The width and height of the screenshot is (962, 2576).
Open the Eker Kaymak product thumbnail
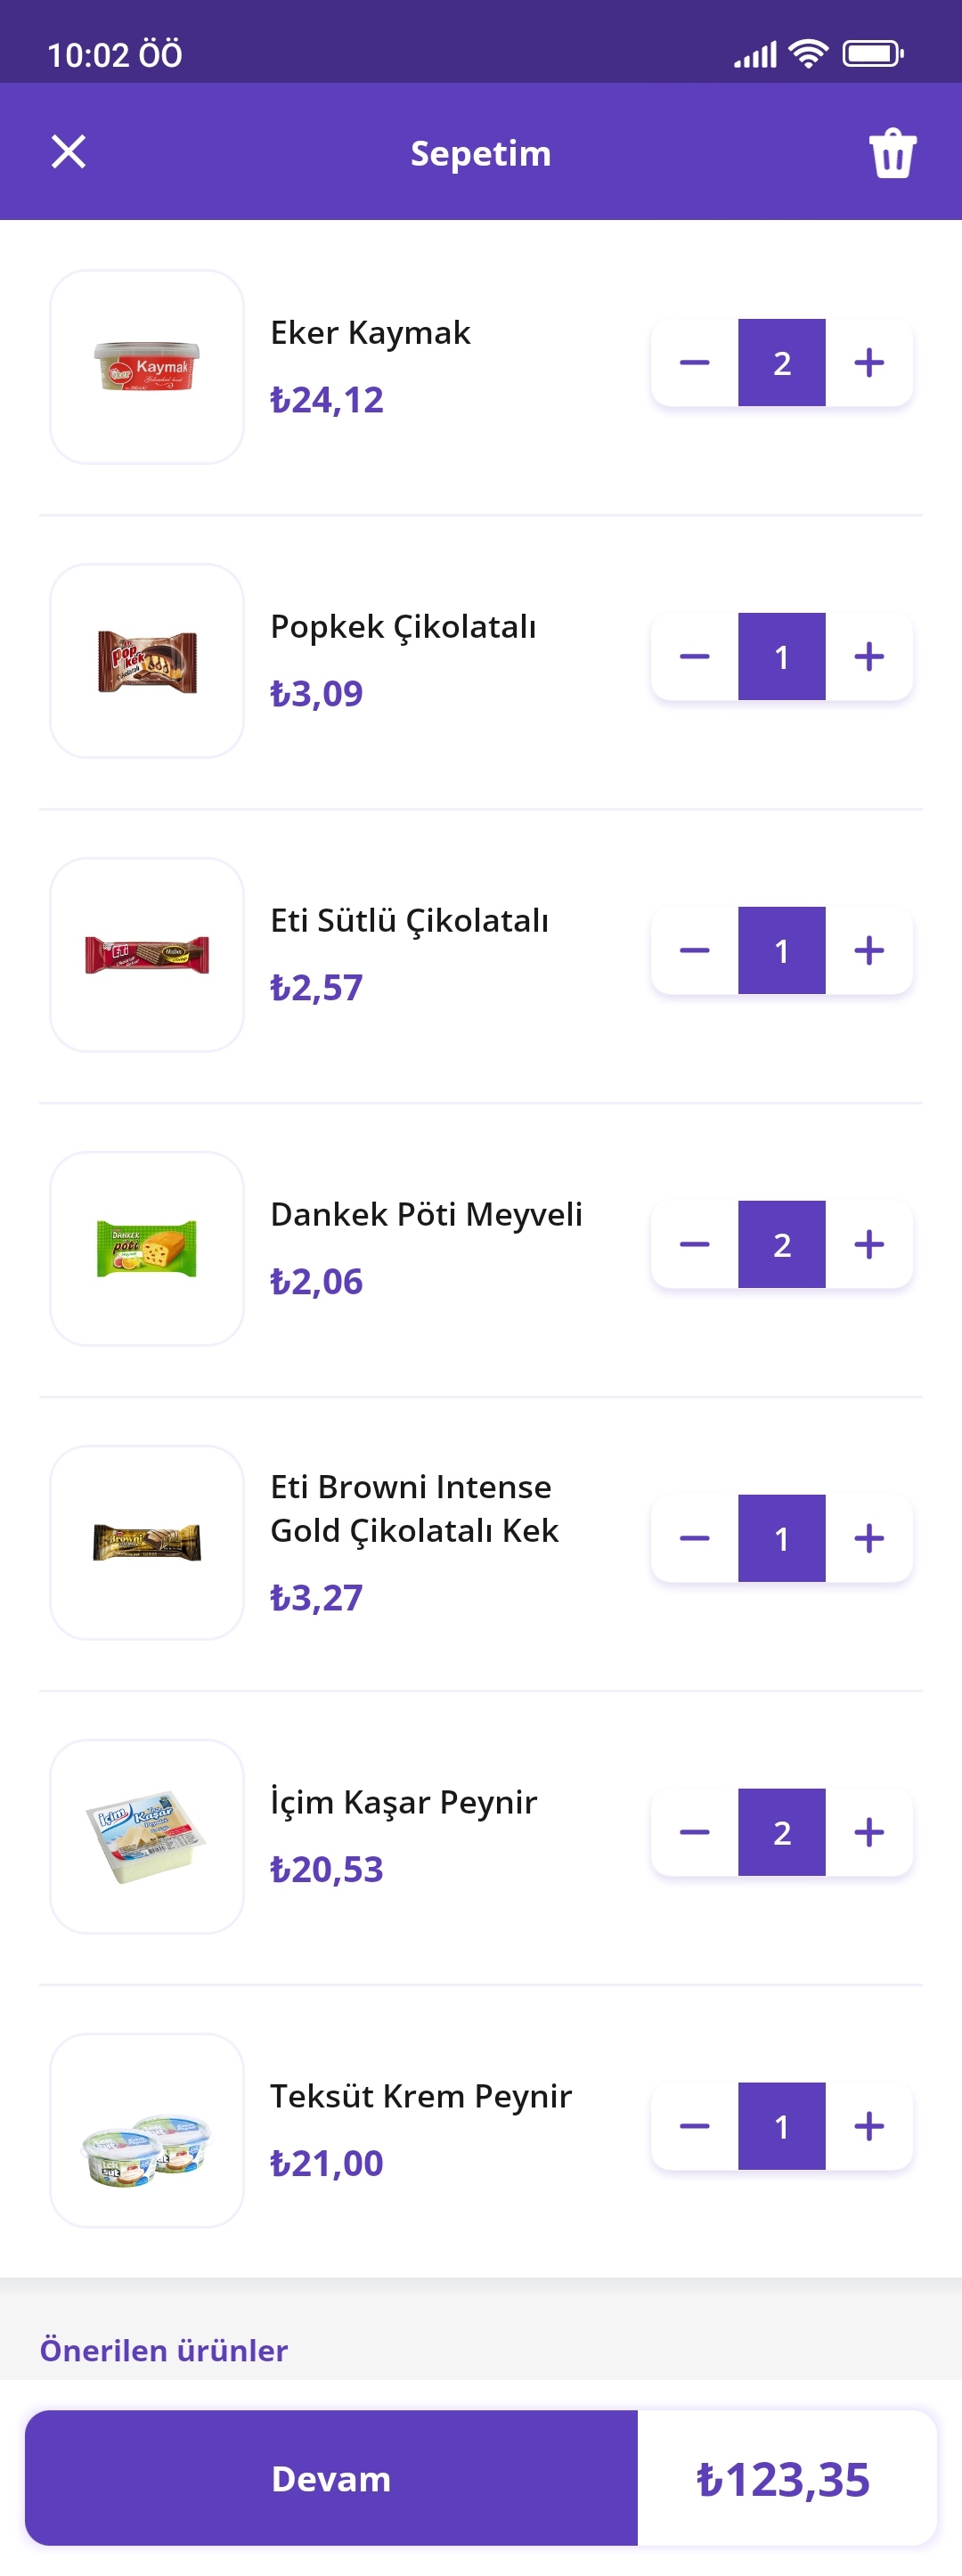[147, 367]
